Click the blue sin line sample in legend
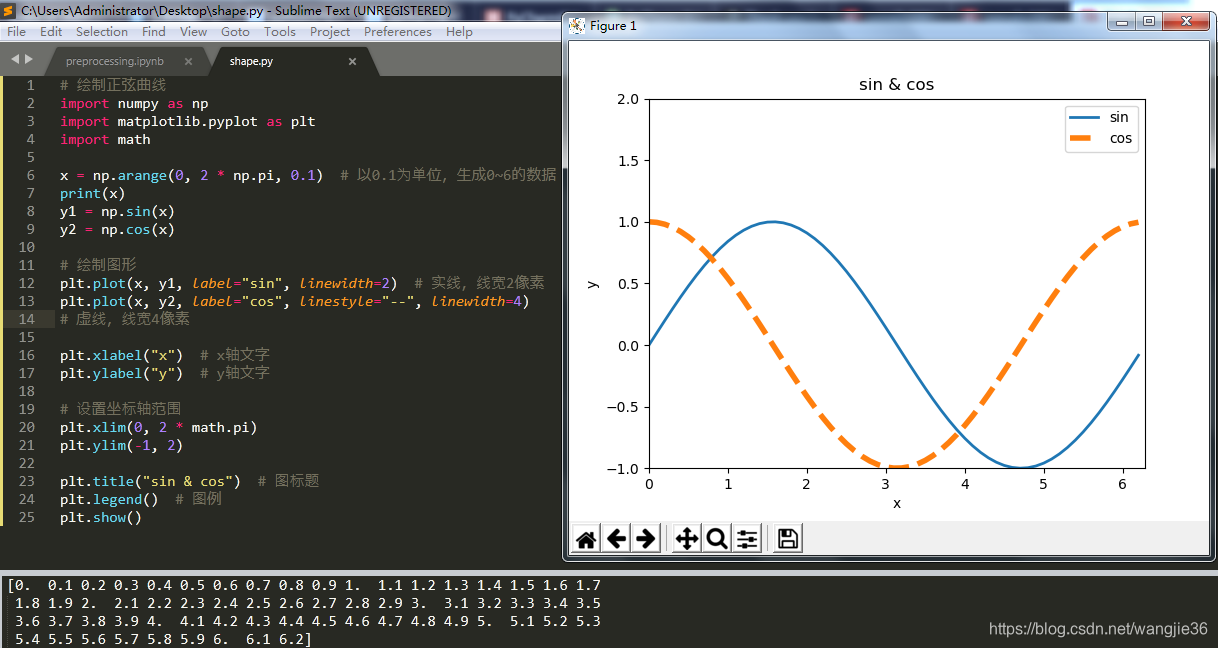Image resolution: width=1218 pixels, height=648 pixels. pyautogui.click(x=1084, y=118)
